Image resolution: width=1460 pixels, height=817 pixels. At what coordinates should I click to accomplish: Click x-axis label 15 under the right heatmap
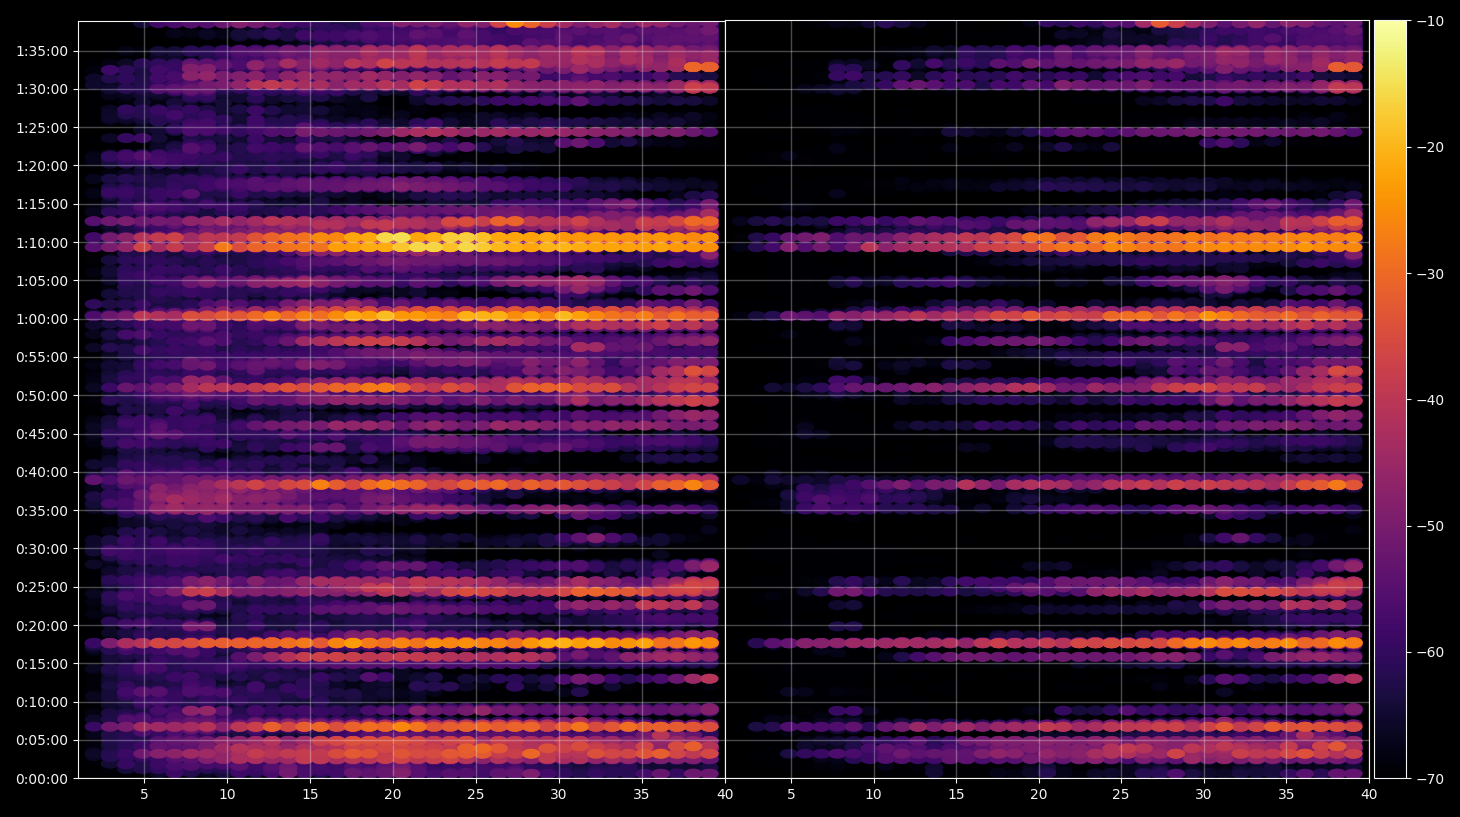tap(956, 795)
